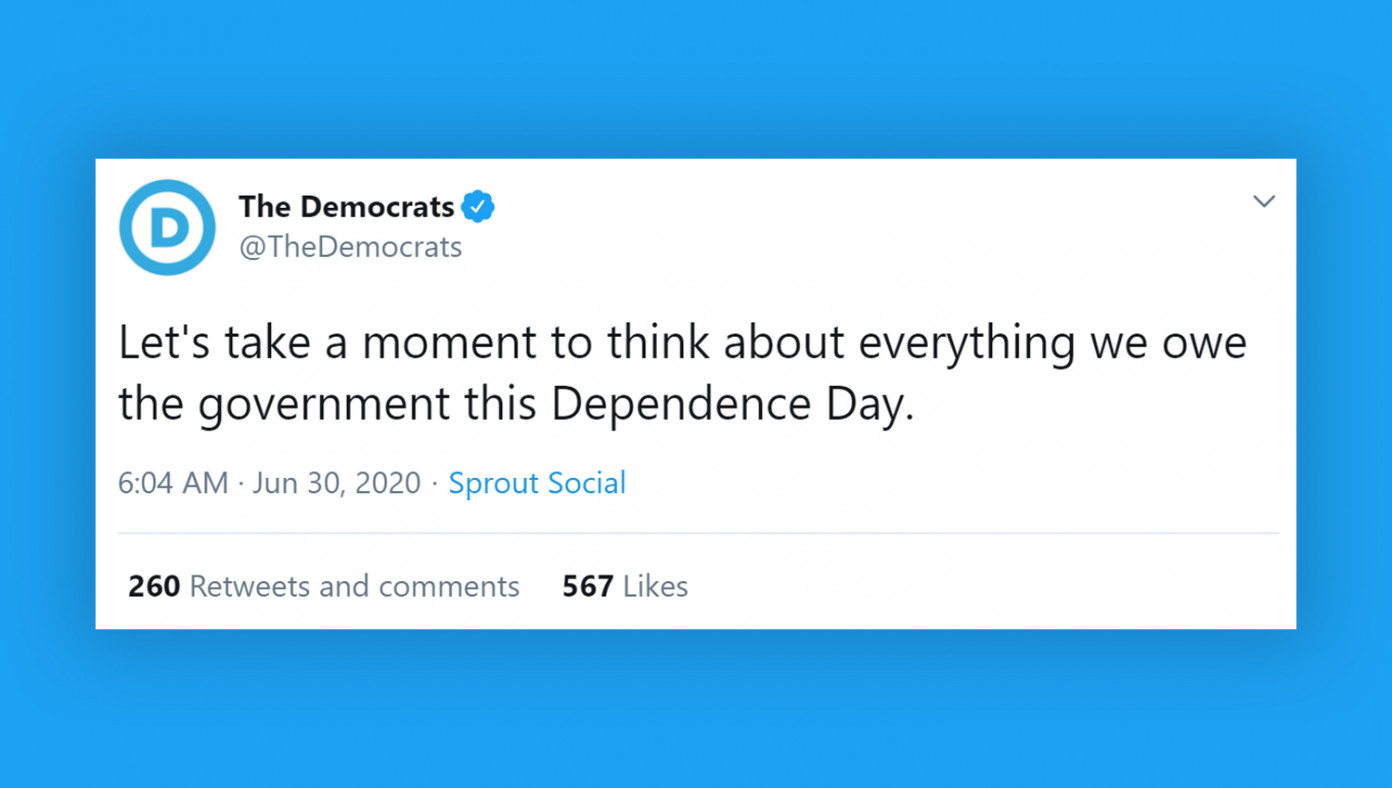Viewport: 1392px width, 788px height.
Task: Click the white letter D inside logo
Action: (169, 228)
